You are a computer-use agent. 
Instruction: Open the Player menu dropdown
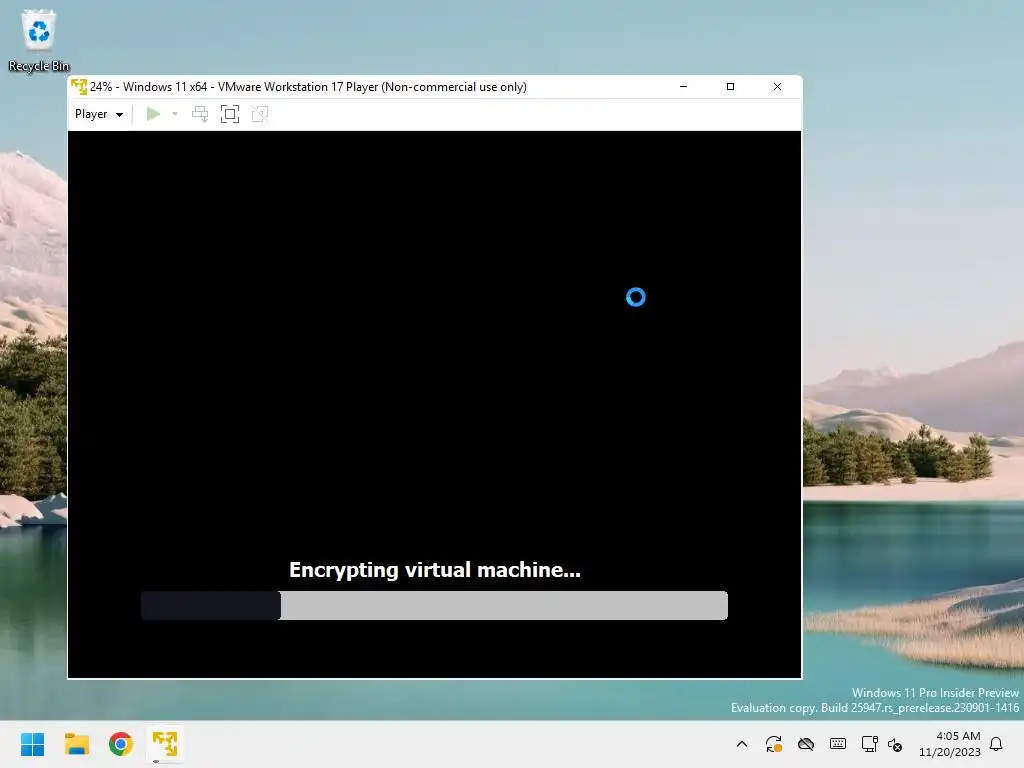tap(99, 114)
